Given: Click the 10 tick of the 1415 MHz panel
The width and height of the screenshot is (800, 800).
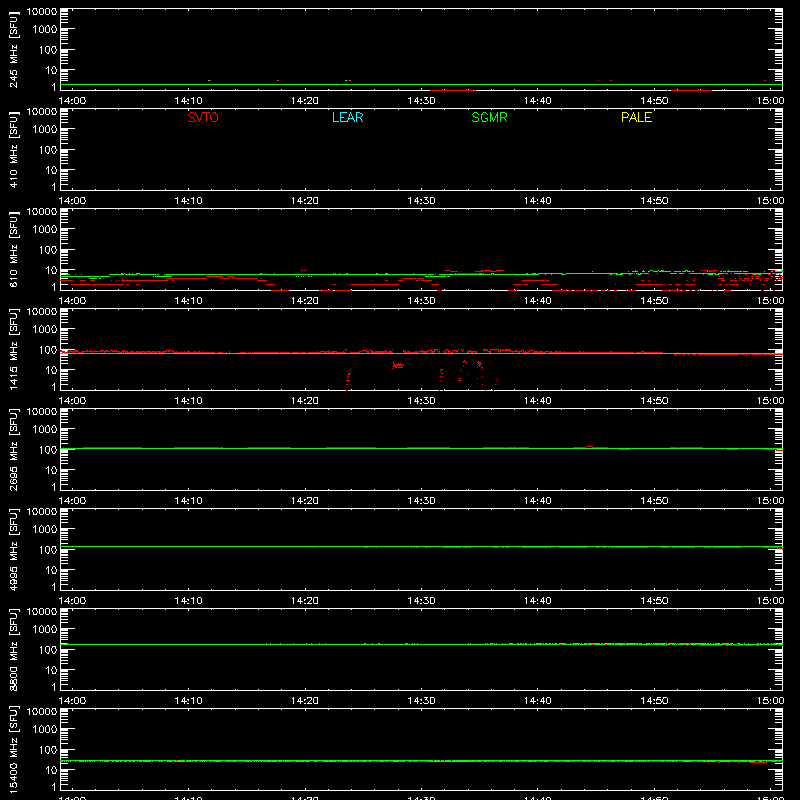Looking at the screenshot, I should click(x=51, y=370).
